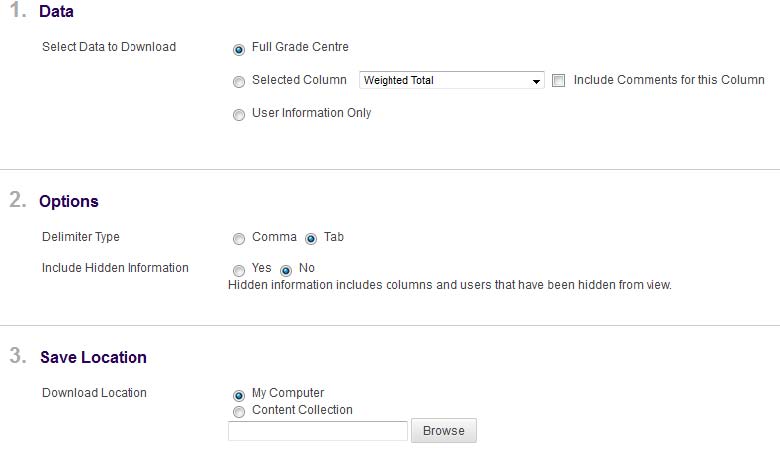Choose Yes for Include Hidden Information

(239, 270)
